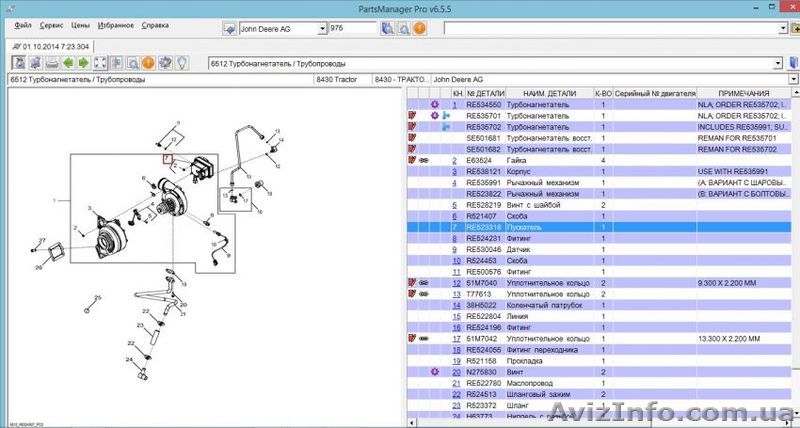Click red cart icon in E63524 row
Image resolution: width=800 pixels, height=428 pixels.
click(x=411, y=160)
